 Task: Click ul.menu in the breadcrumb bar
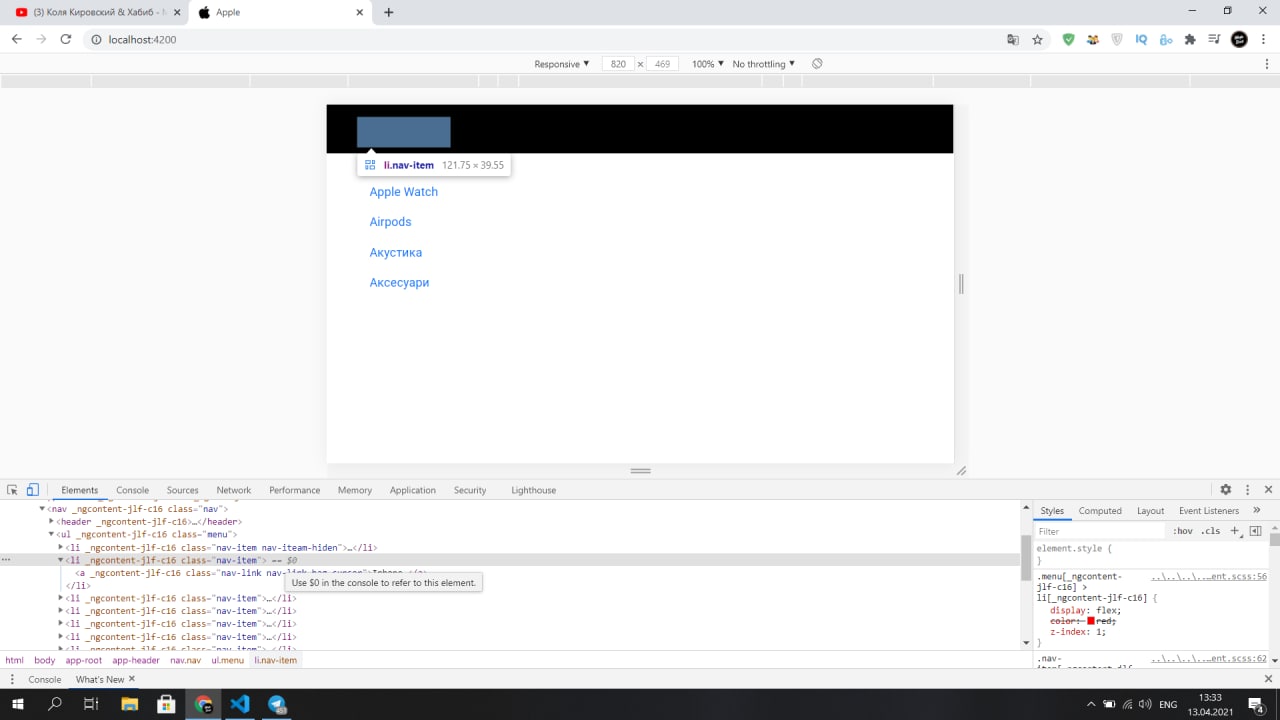[x=228, y=661]
